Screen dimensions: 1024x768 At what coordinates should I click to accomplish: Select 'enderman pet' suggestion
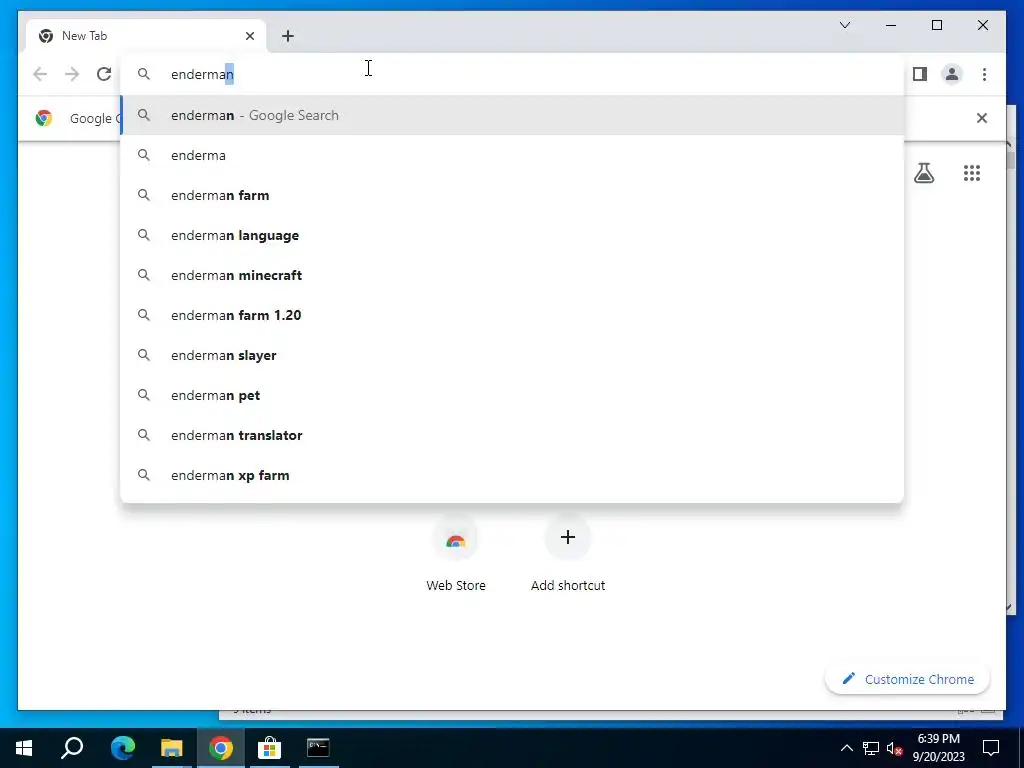pos(512,395)
